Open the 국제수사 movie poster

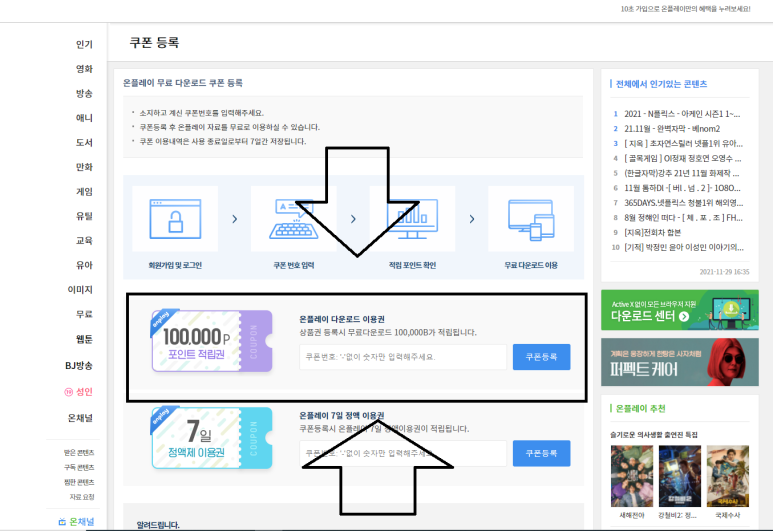pyautogui.click(x=728, y=476)
